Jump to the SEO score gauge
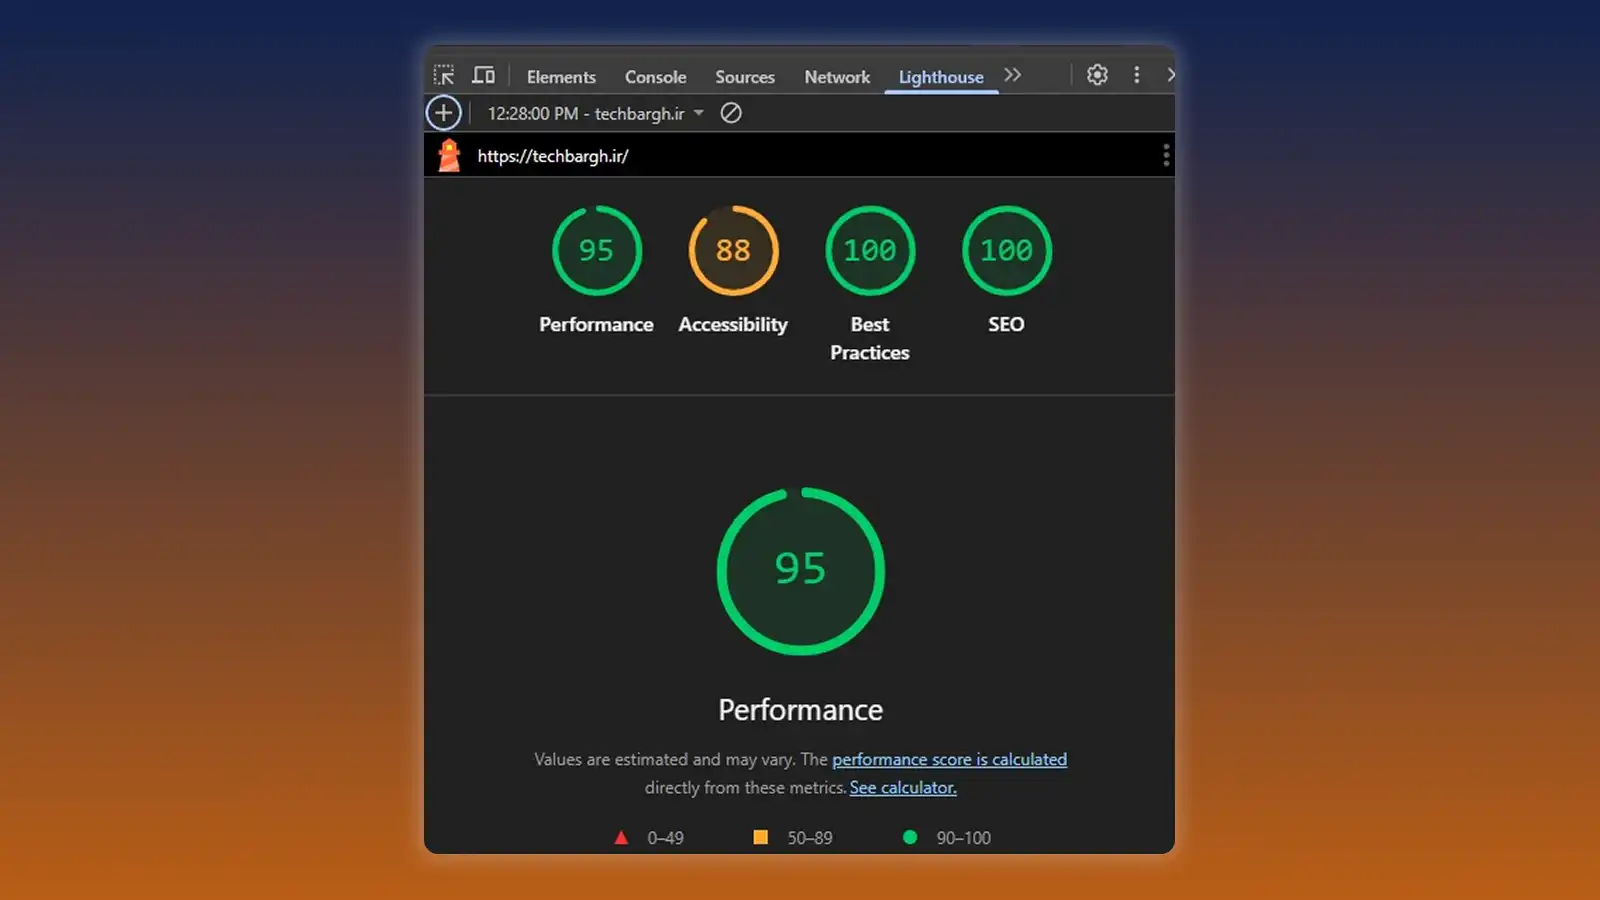 coord(1006,251)
